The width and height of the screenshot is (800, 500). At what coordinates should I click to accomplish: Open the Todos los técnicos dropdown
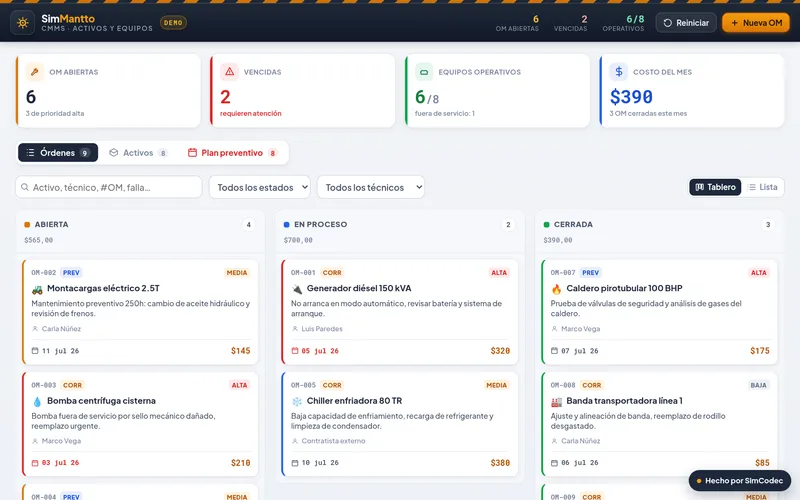pyautogui.click(x=370, y=187)
